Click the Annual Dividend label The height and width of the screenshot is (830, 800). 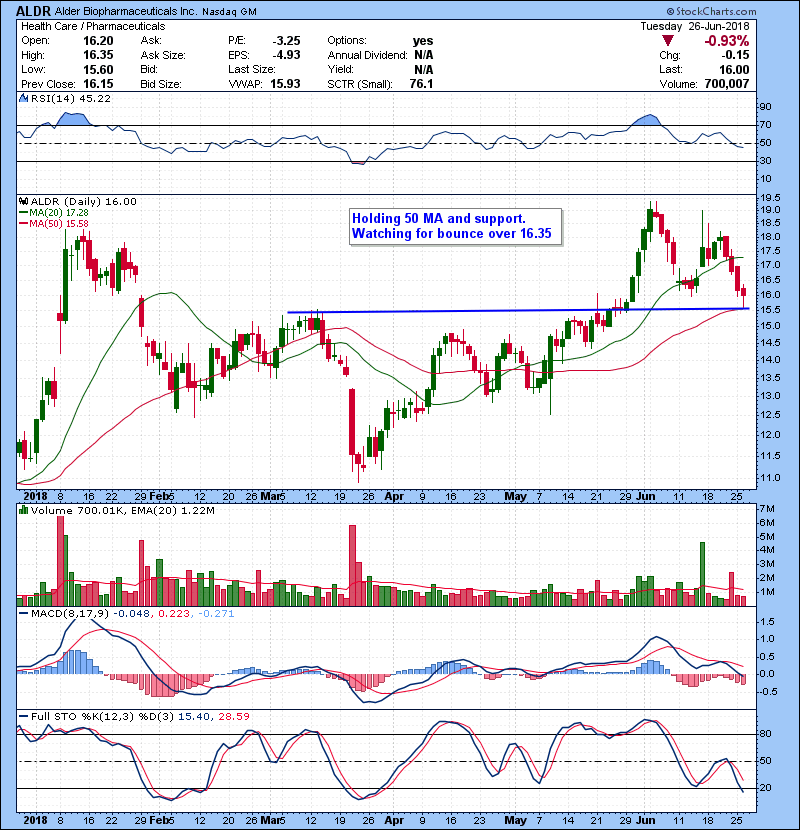367,55
